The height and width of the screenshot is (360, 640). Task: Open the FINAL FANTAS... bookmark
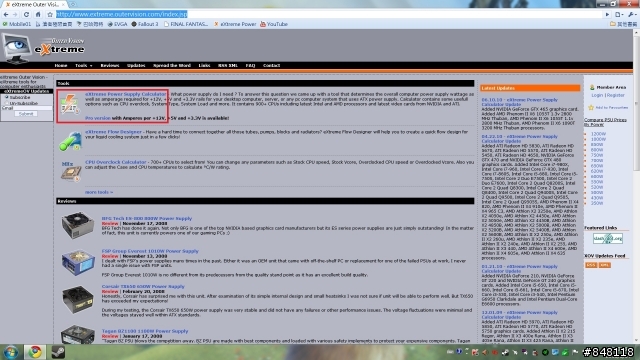click(186, 24)
